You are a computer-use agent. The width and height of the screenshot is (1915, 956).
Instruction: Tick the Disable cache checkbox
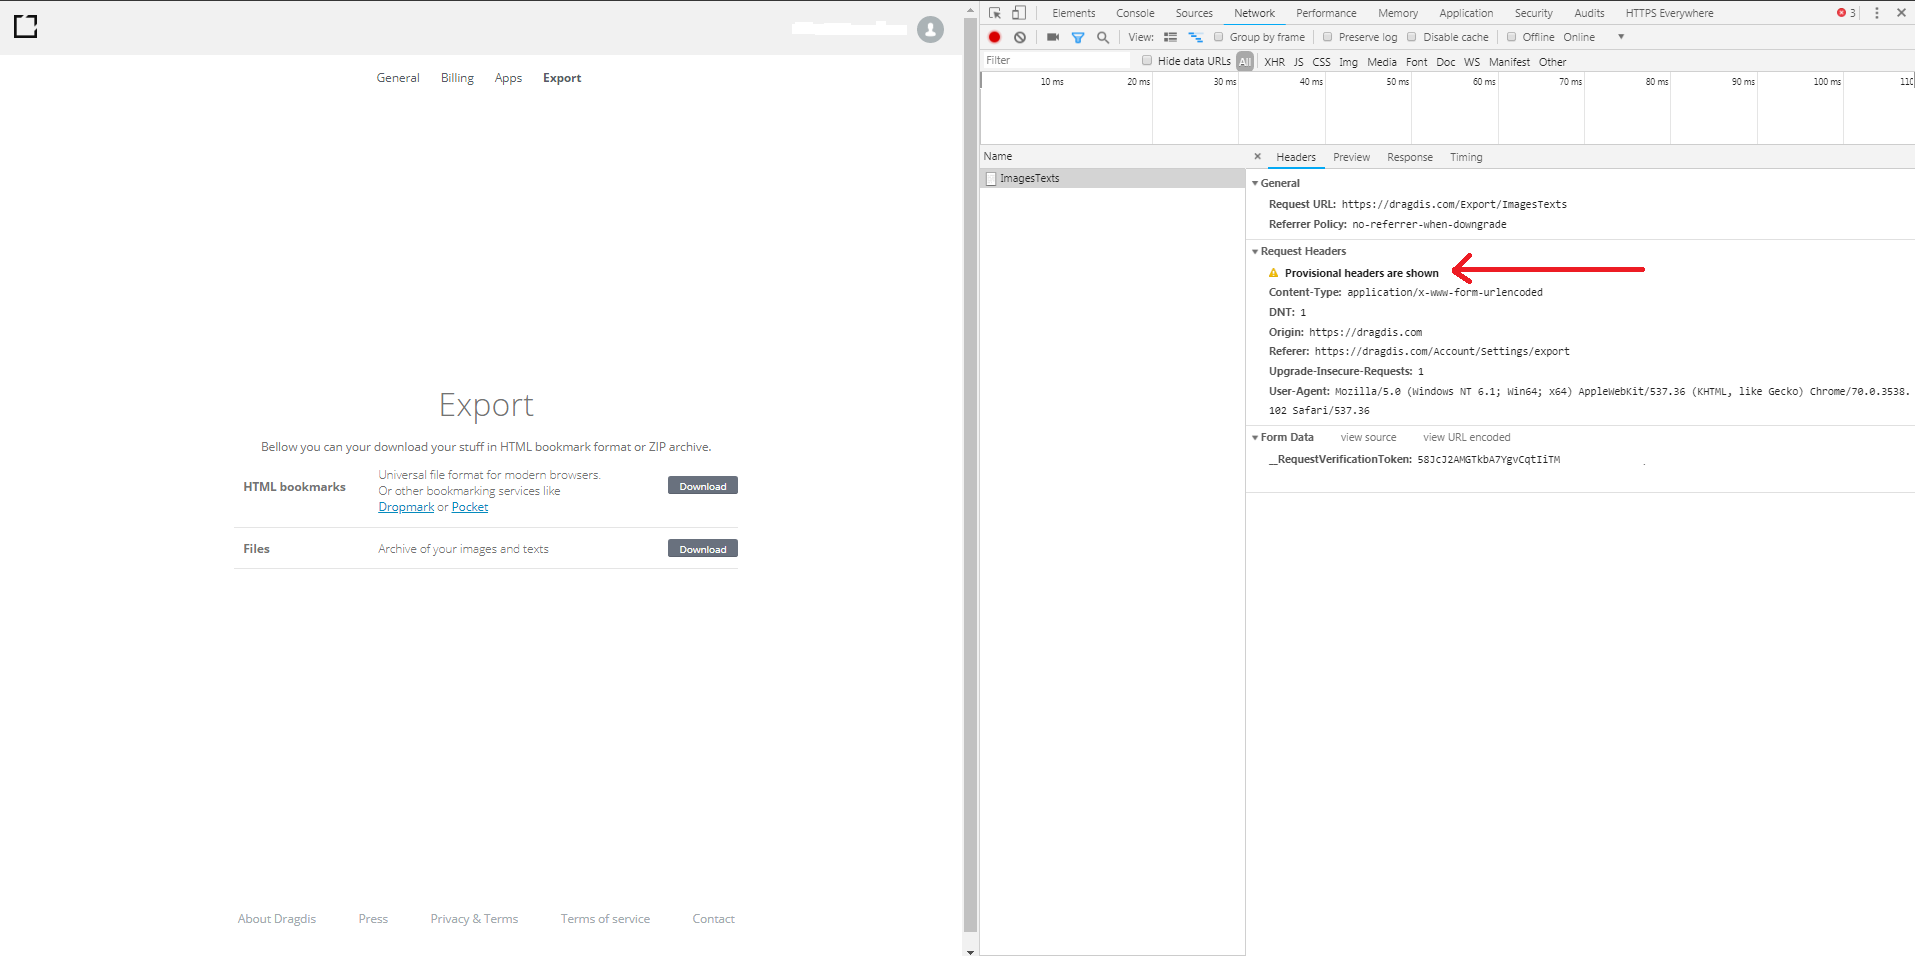coord(1412,37)
